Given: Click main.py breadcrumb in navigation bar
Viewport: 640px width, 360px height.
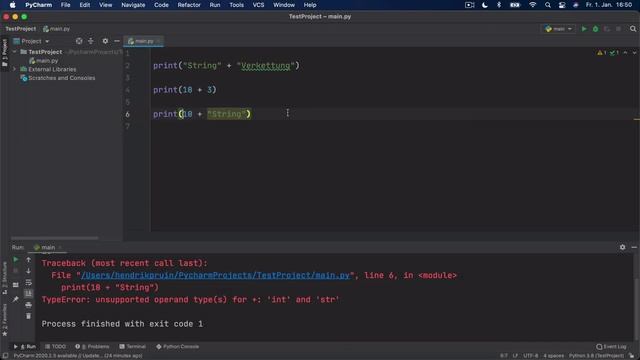Looking at the screenshot, I should [x=56, y=29].
